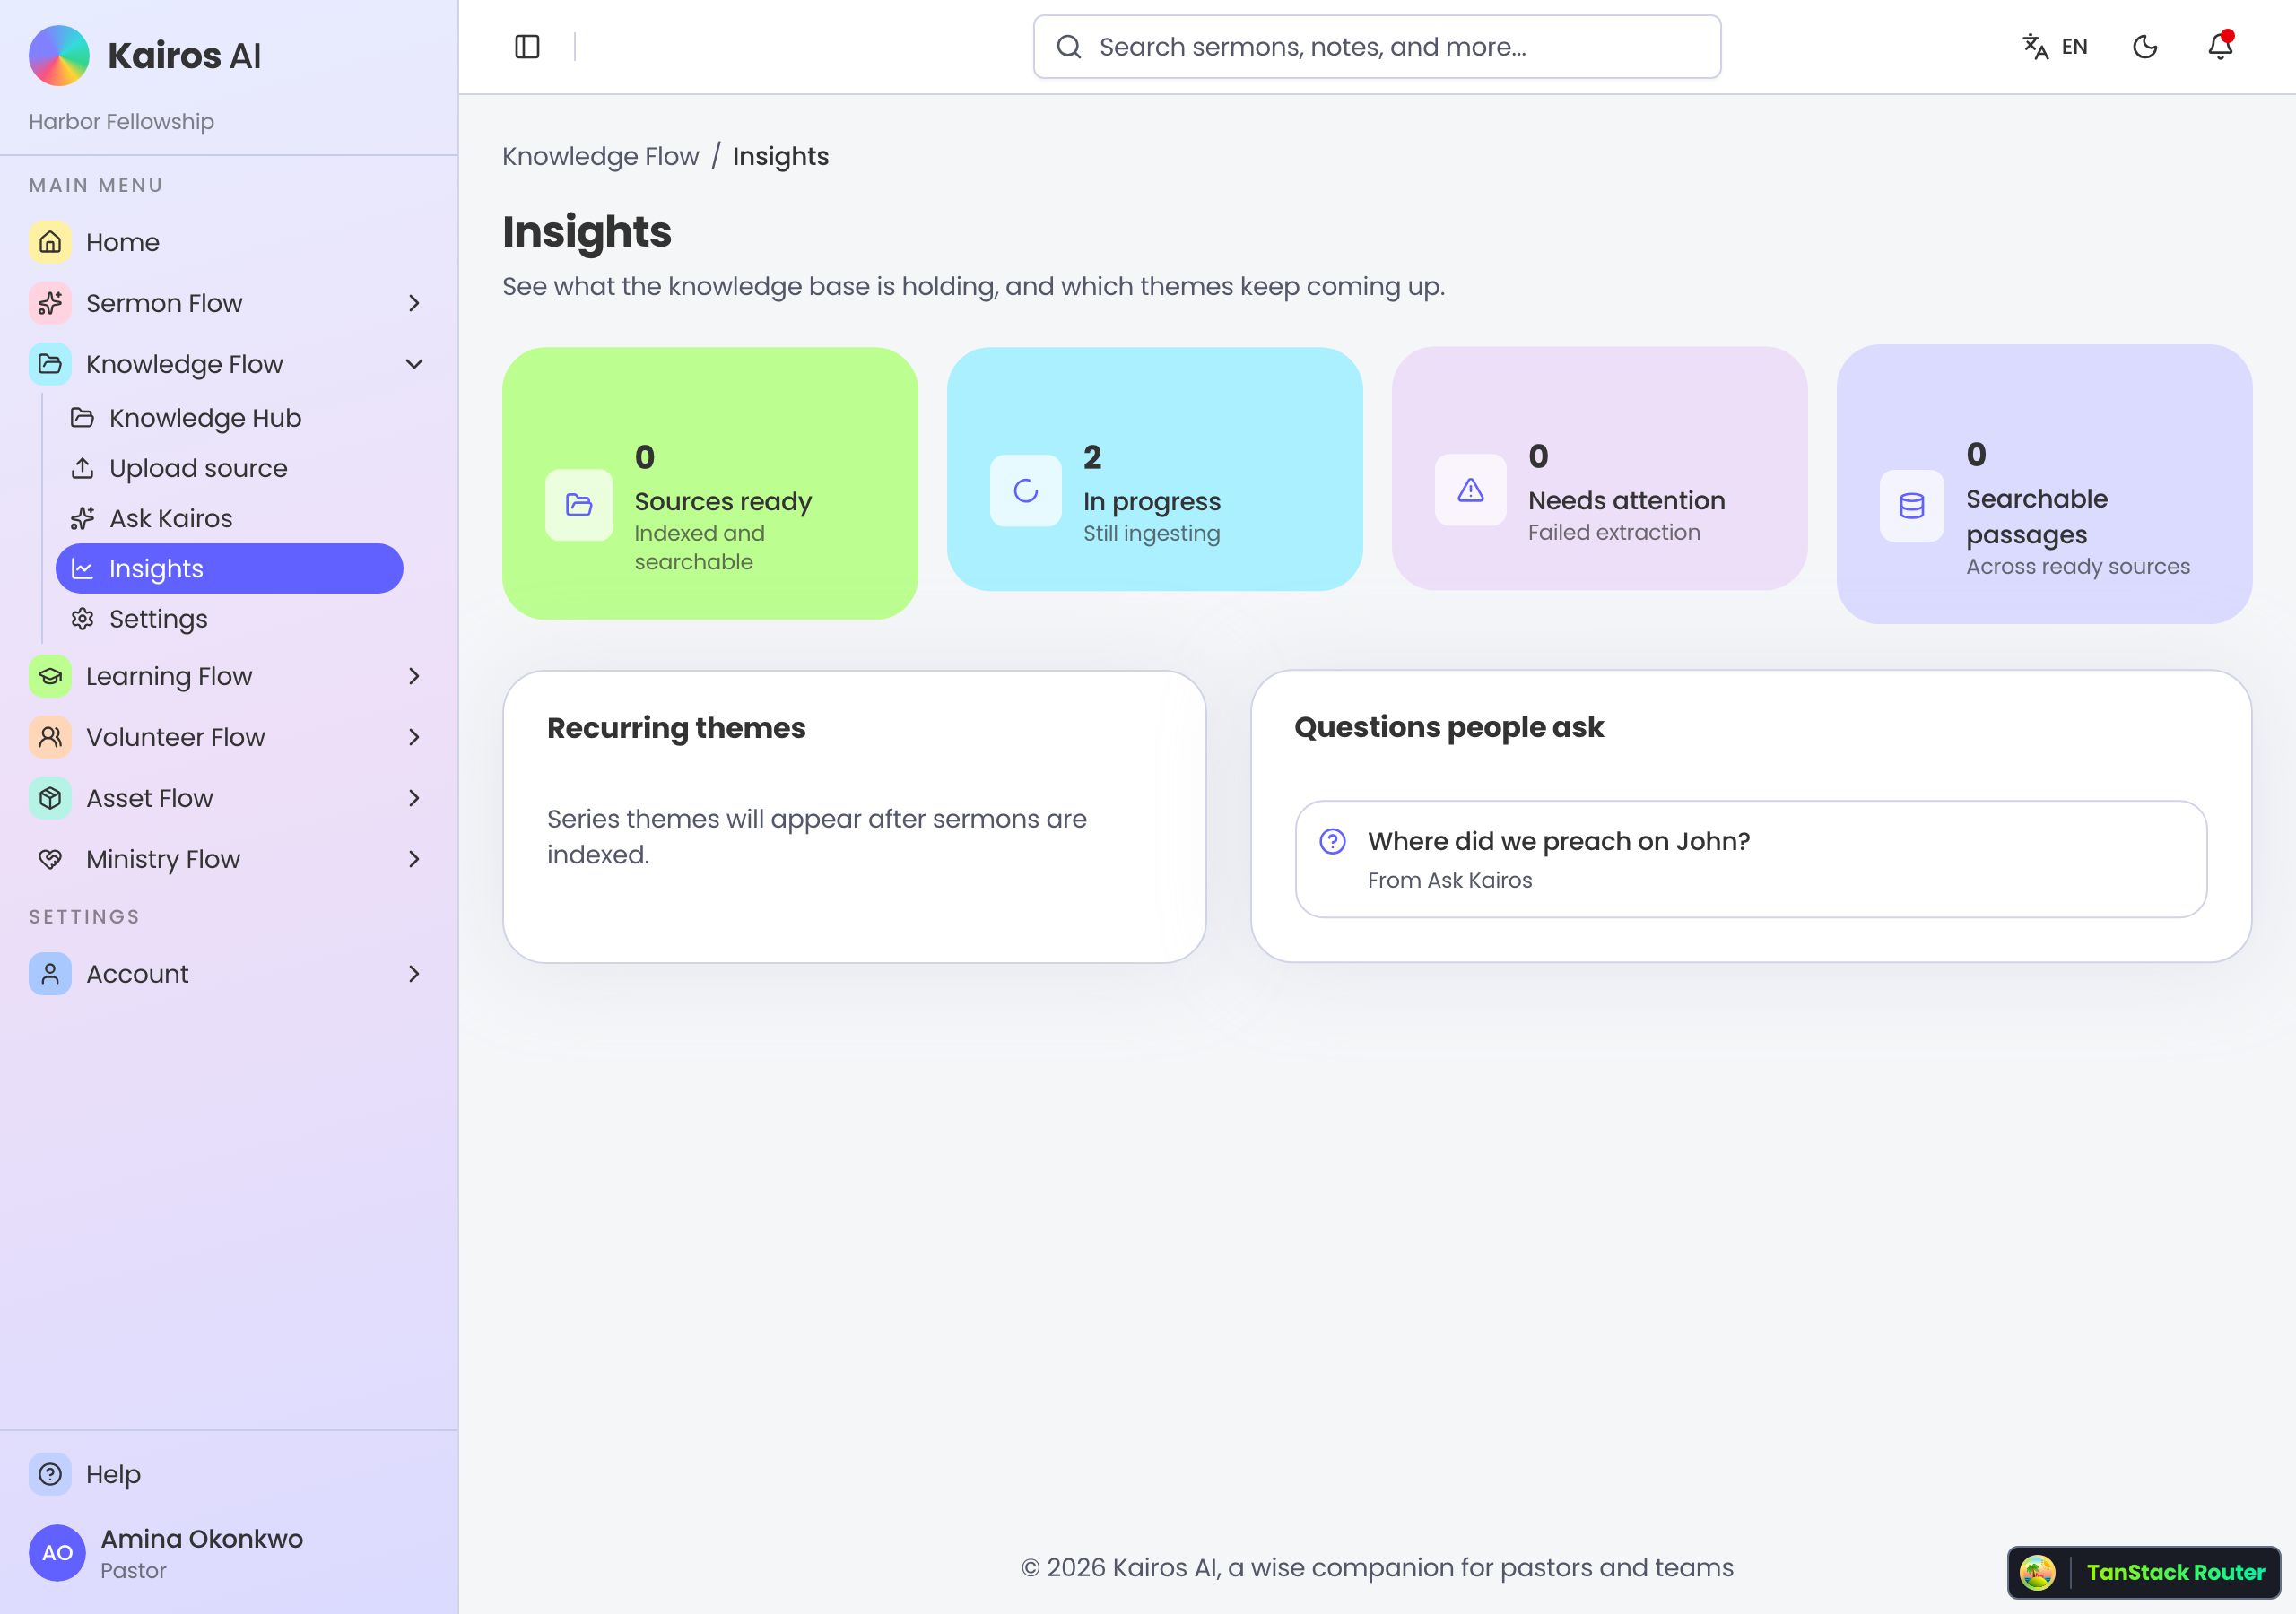Viewport: 2296px width, 1614px height.
Task: Expand the Volunteer Flow chevron
Action: pyautogui.click(x=414, y=737)
